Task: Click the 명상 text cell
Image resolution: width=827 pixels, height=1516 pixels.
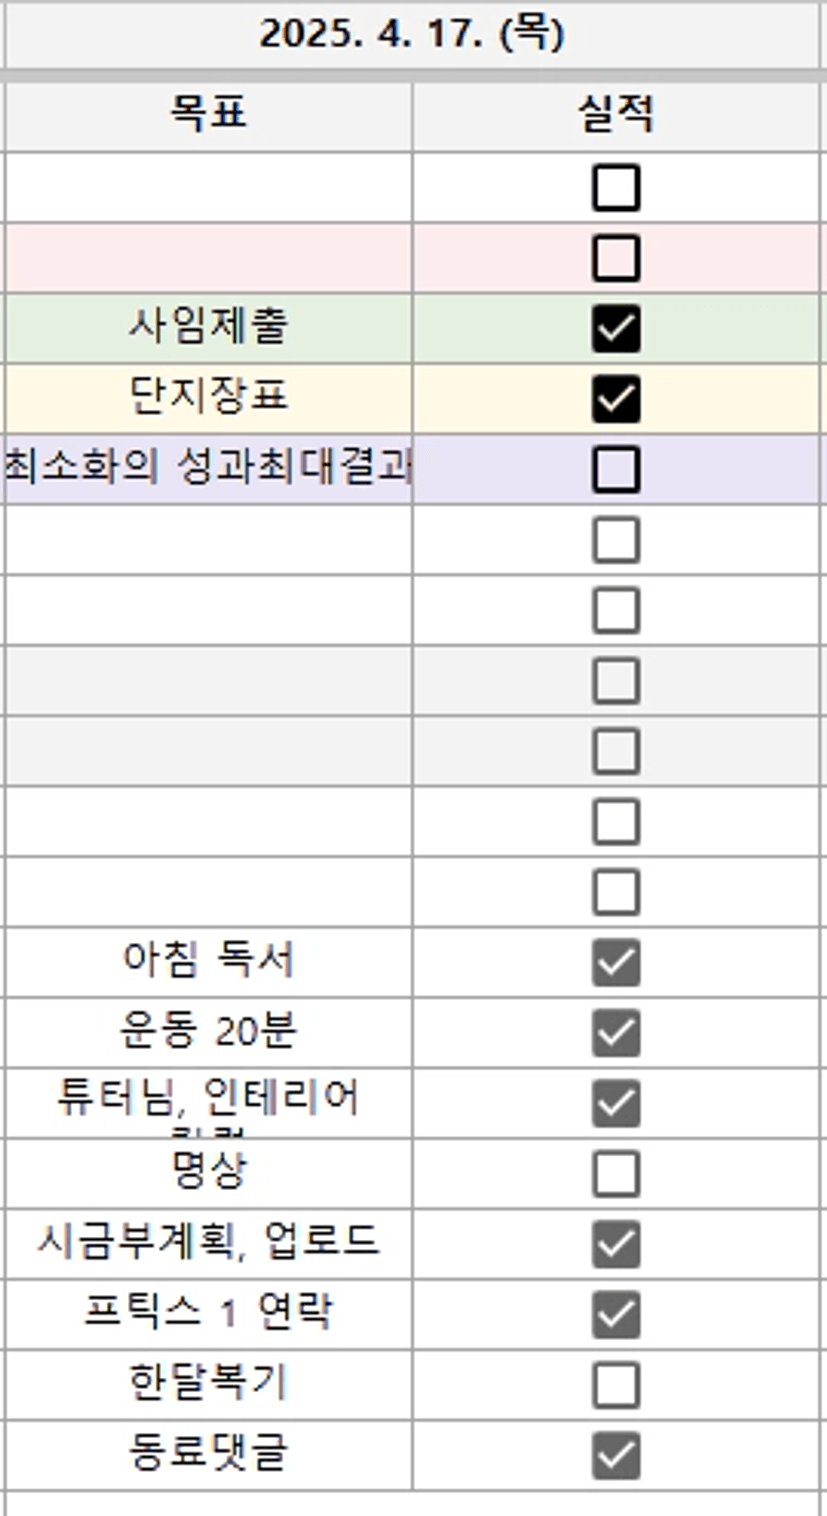Action: [208, 1172]
